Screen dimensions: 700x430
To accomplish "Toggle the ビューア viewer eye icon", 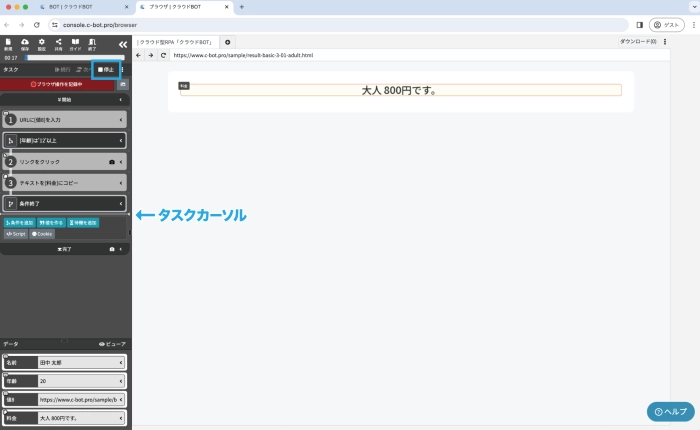I will 112,343.
